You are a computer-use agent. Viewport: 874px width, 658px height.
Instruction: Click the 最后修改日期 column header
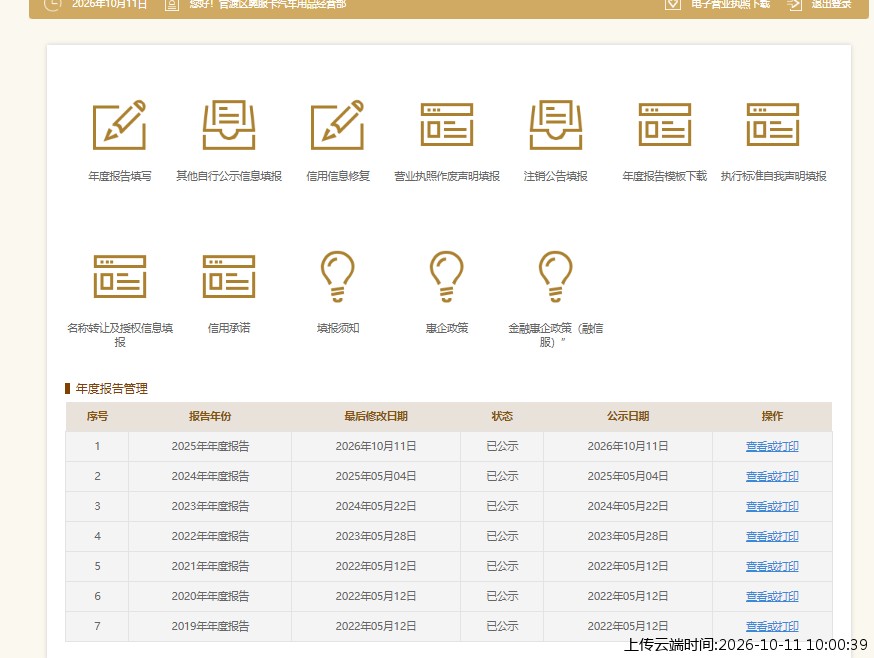coord(376,416)
